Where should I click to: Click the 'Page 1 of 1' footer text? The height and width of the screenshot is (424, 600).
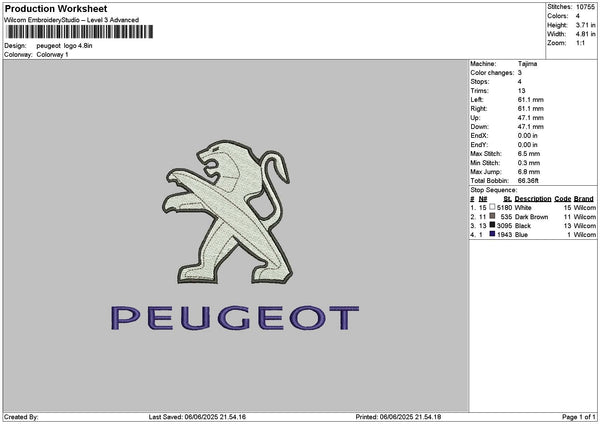click(579, 417)
